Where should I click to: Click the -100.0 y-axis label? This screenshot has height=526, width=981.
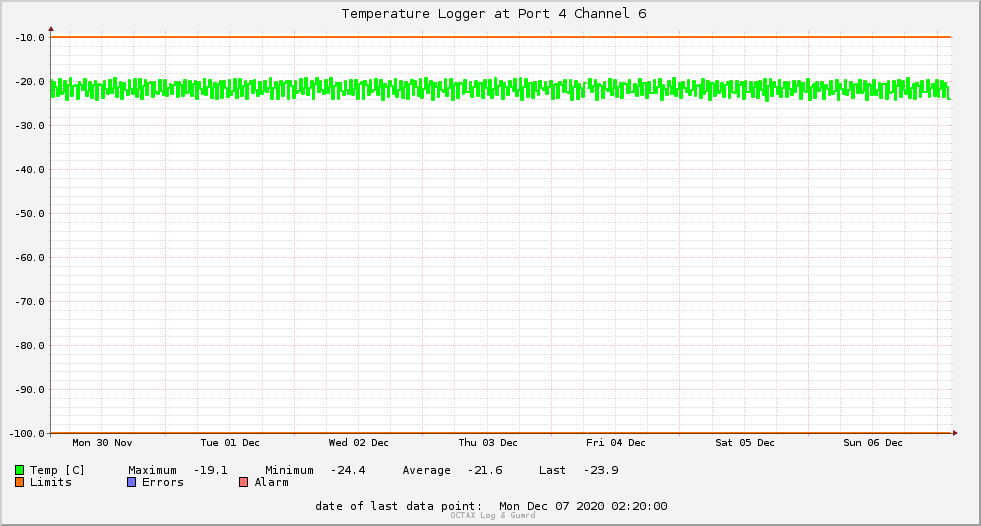[x=27, y=433]
